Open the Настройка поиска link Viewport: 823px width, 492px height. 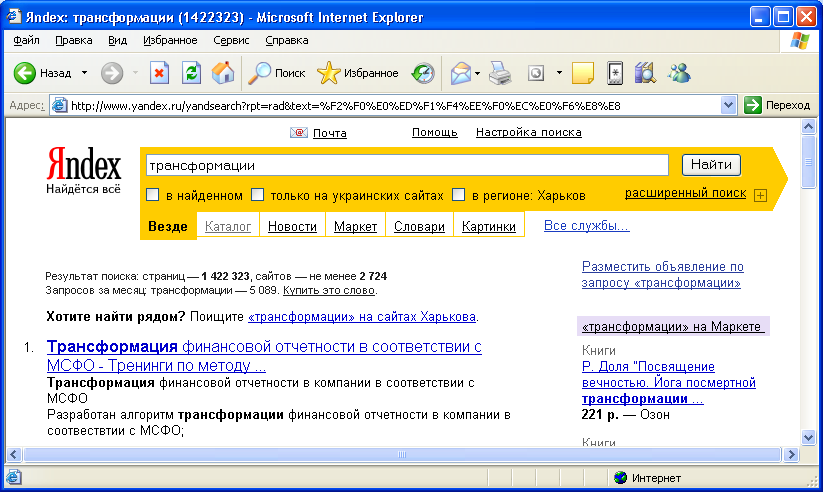[529, 132]
